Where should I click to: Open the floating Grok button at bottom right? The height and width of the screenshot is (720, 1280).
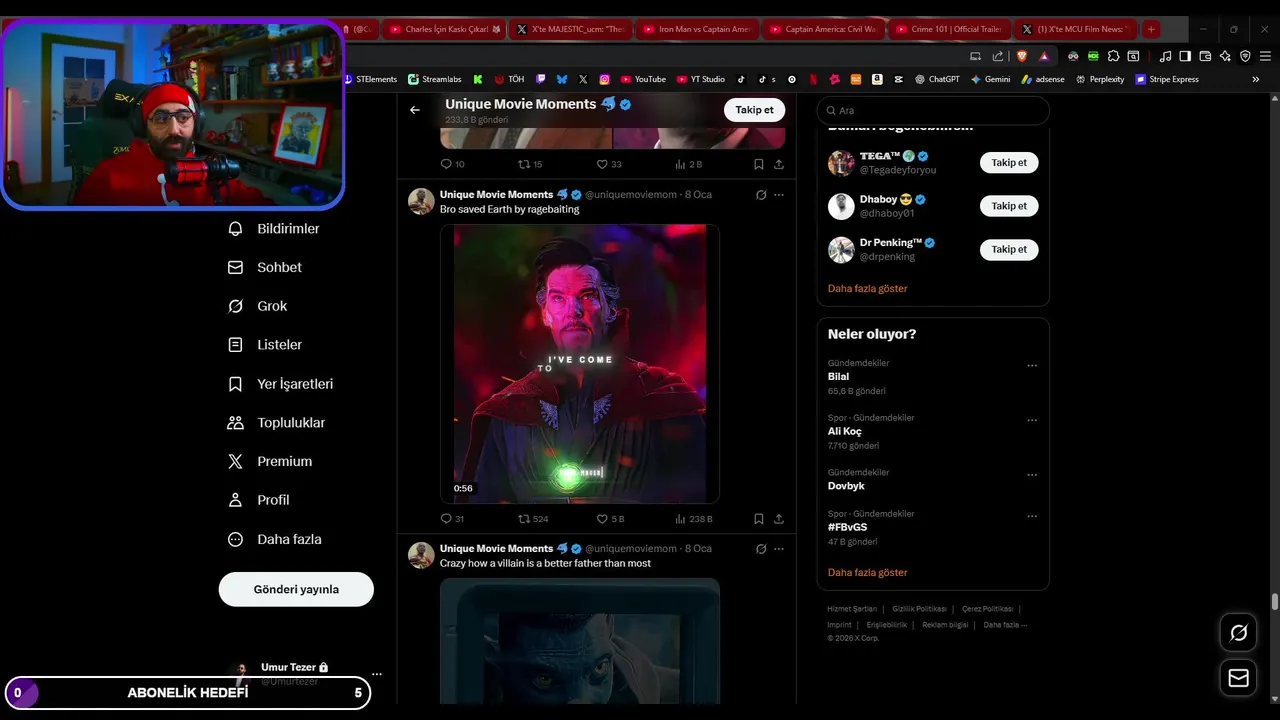point(1239,633)
